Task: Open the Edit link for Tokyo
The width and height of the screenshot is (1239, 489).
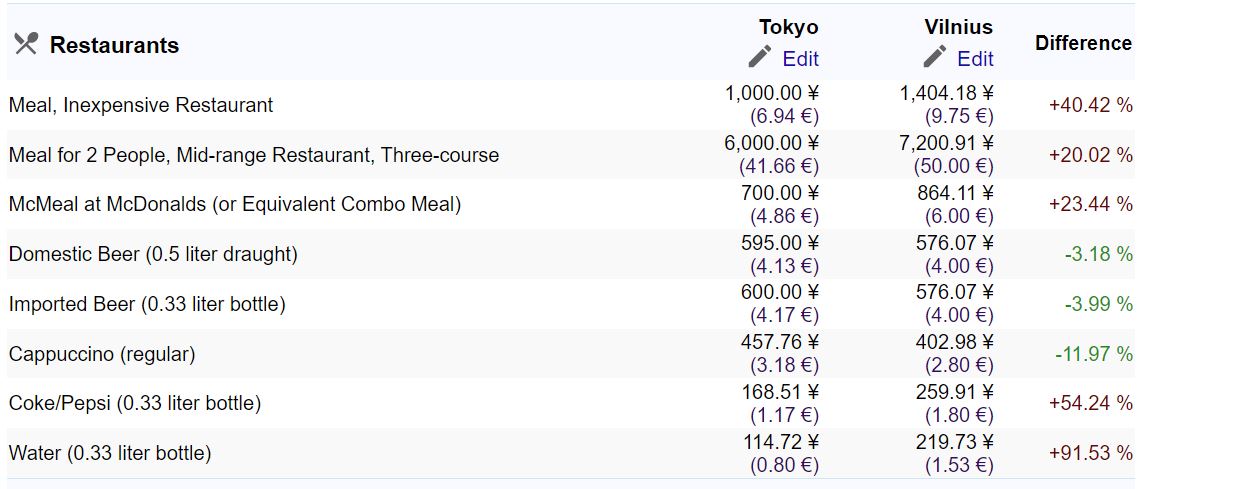Action: pyautogui.click(x=801, y=58)
